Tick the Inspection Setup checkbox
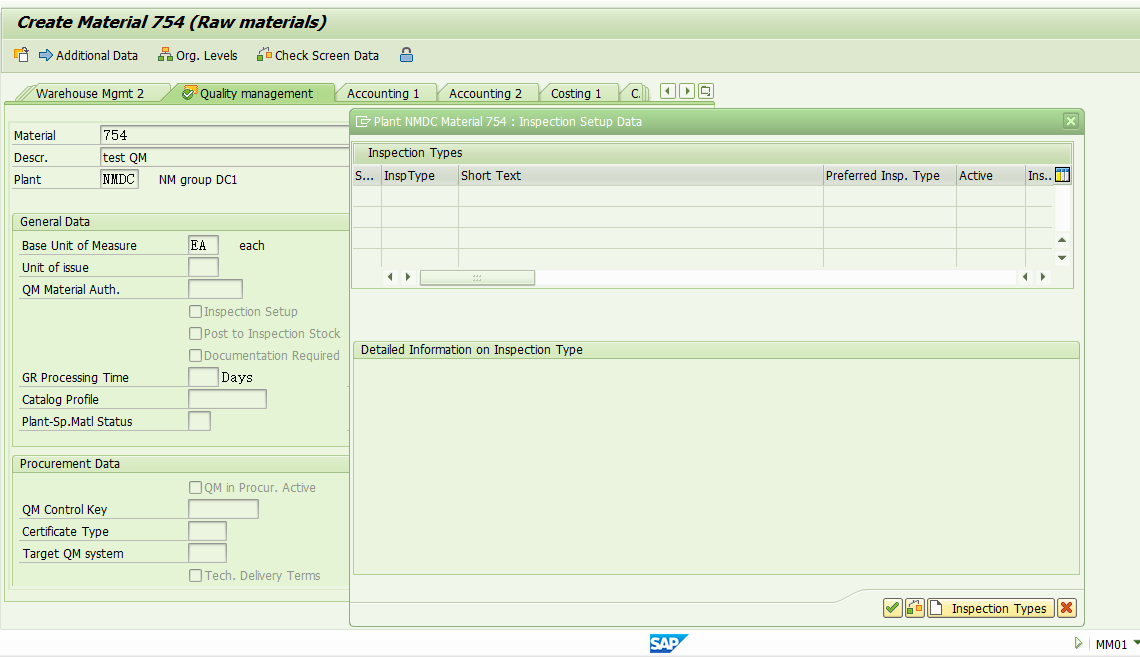 click(x=195, y=312)
